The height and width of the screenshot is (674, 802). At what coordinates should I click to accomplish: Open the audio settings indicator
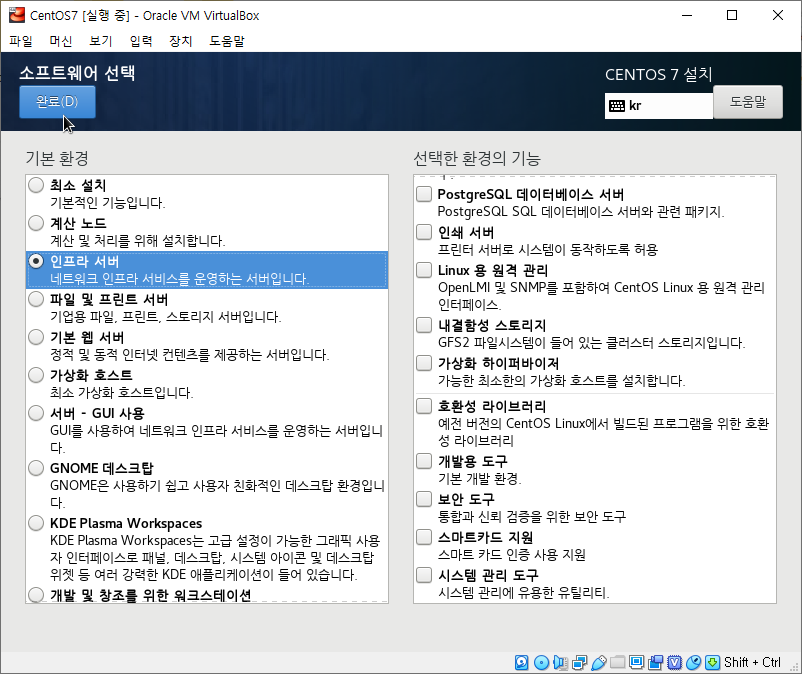pos(561,662)
